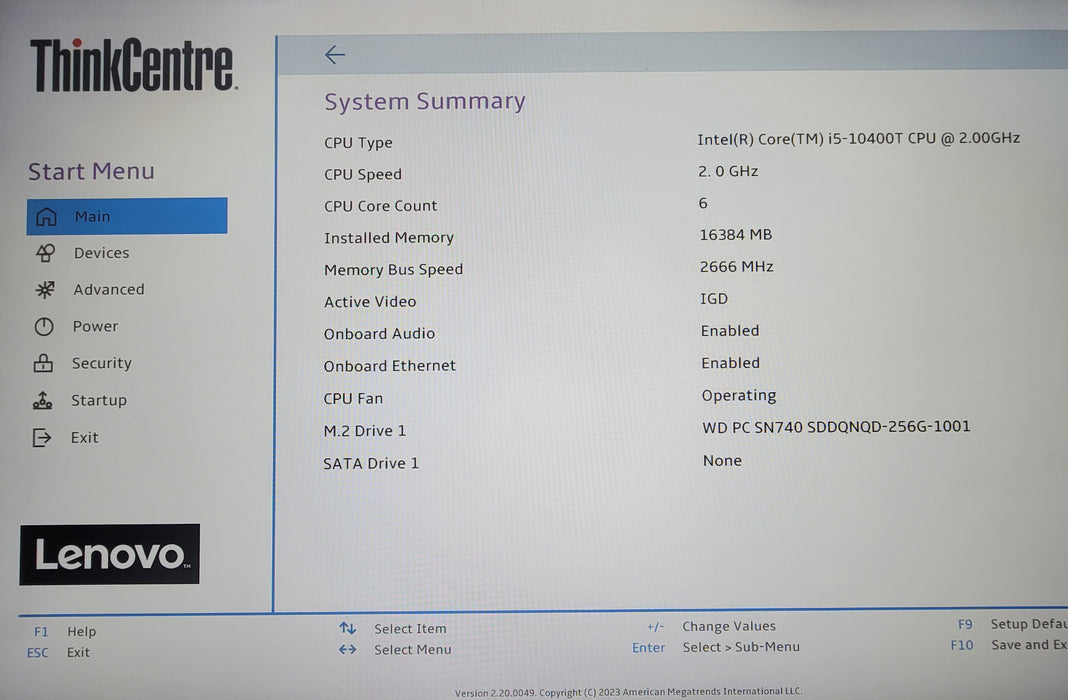This screenshot has width=1068, height=700.
Task: Click the System Summary heading
Action: coord(424,101)
